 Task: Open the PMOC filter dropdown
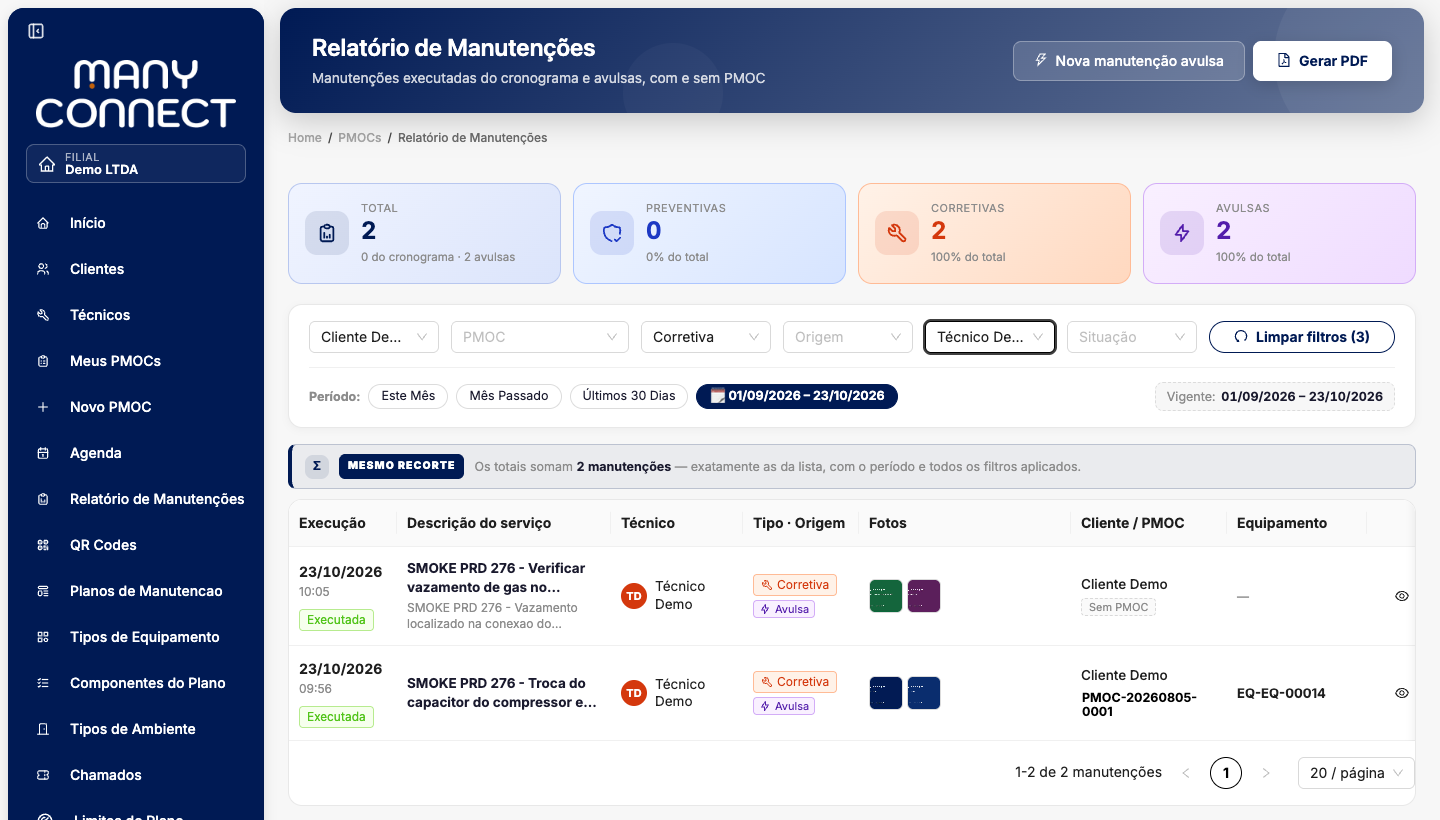540,337
